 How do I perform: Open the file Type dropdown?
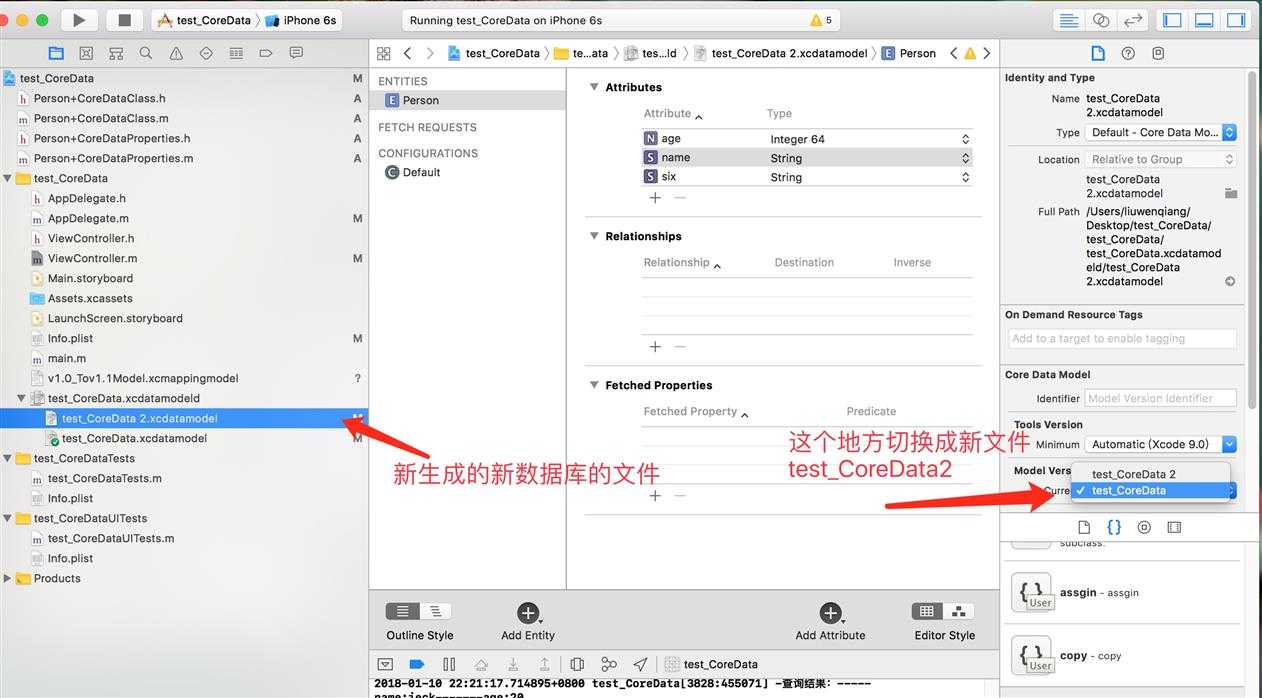tap(1161, 132)
